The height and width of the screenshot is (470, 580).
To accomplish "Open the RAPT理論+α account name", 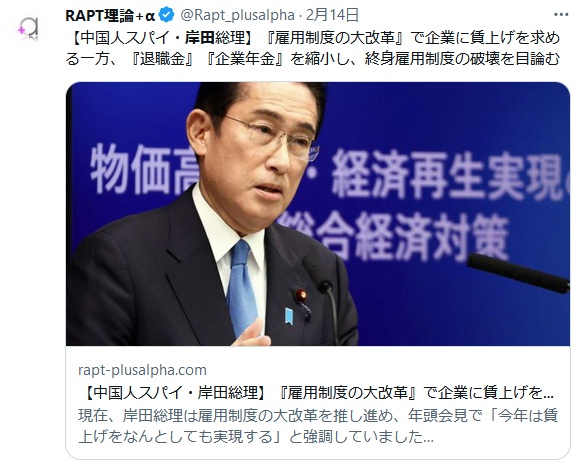I will (x=110, y=16).
